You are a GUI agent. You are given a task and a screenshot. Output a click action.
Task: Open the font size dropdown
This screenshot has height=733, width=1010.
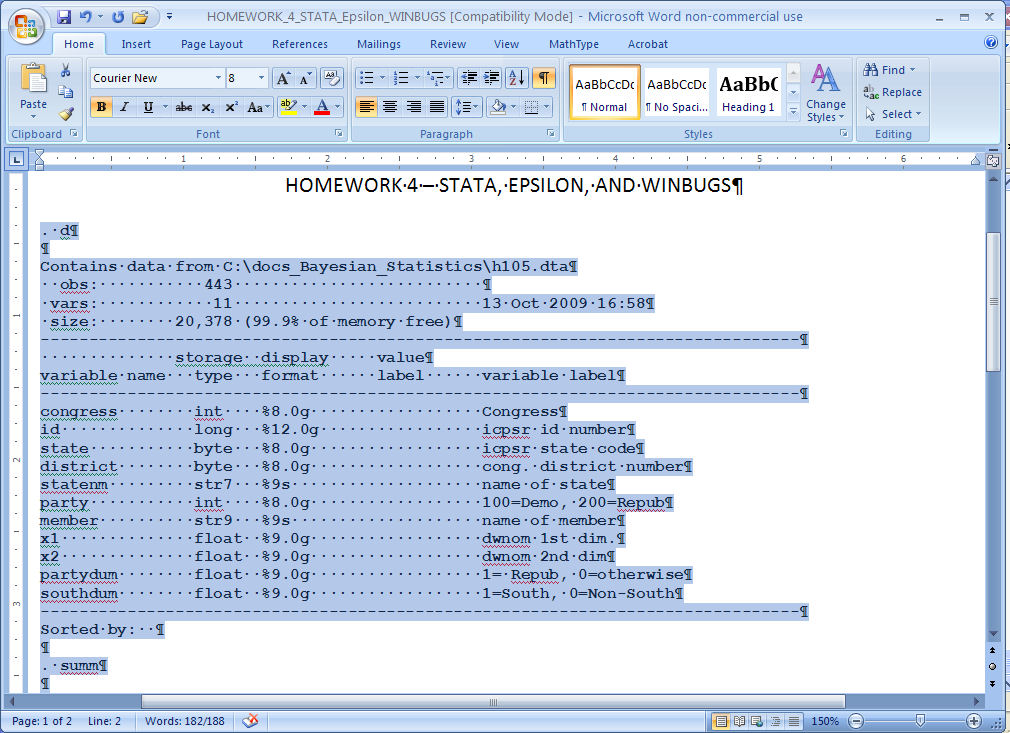[262, 78]
